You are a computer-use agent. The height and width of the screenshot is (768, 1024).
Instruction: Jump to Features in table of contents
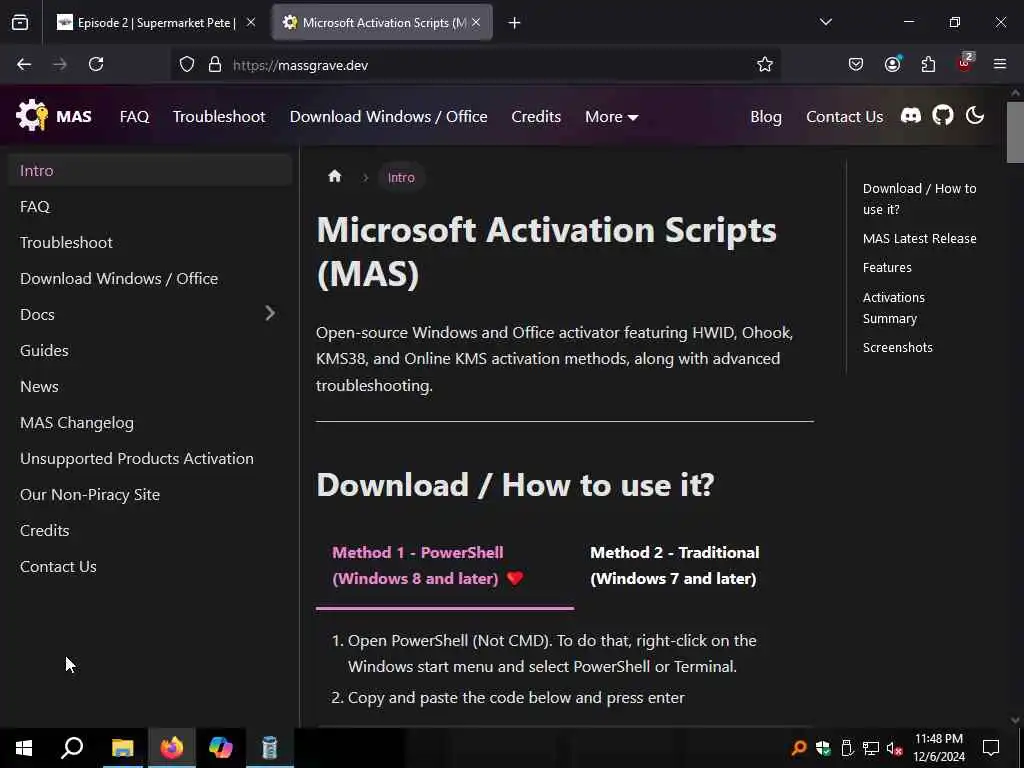click(887, 267)
